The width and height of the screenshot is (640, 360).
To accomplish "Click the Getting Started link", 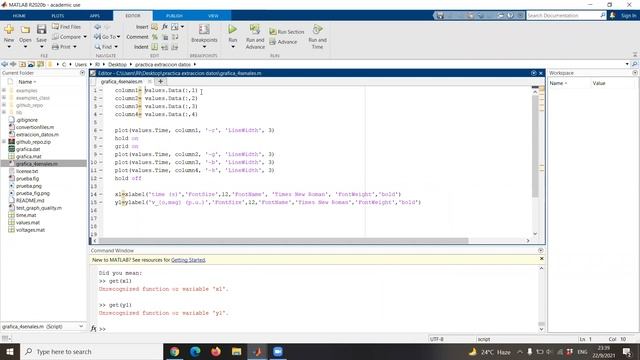I will pyautogui.click(x=188, y=260).
